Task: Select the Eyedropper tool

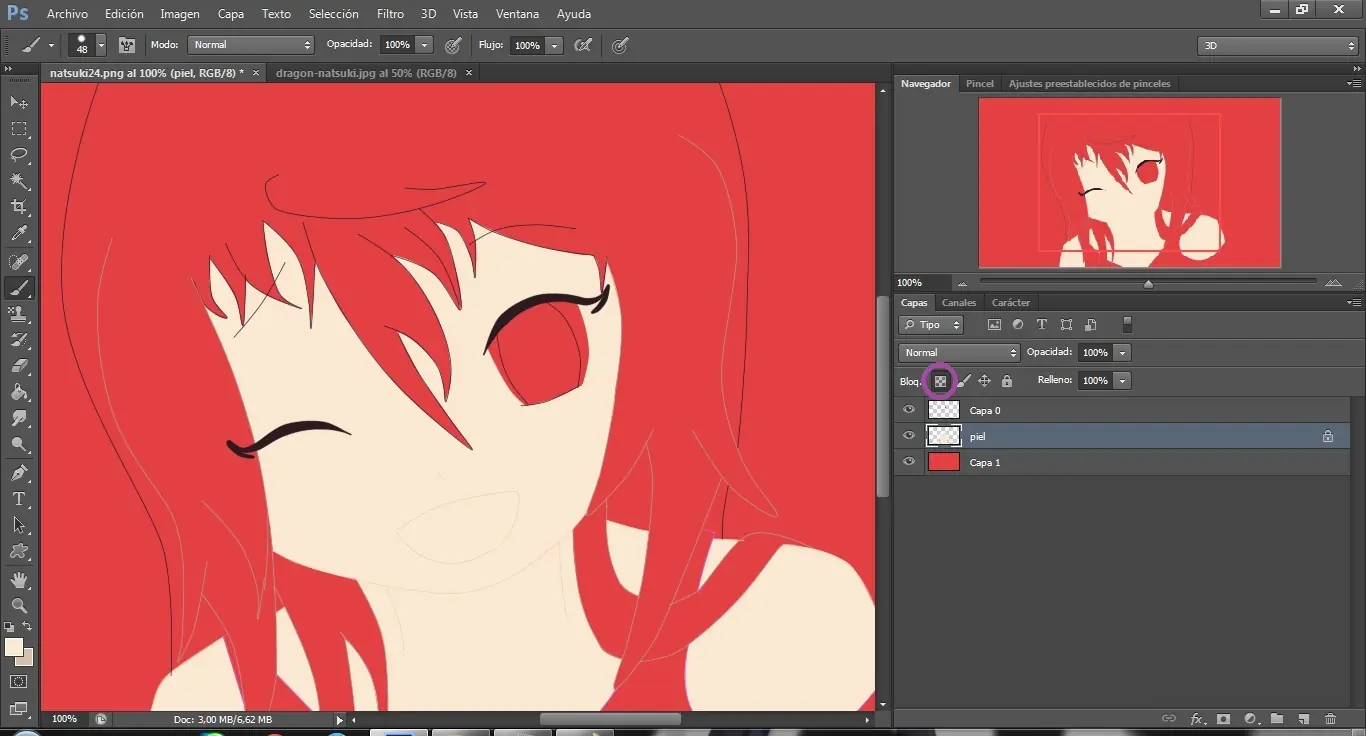Action: [19, 234]
